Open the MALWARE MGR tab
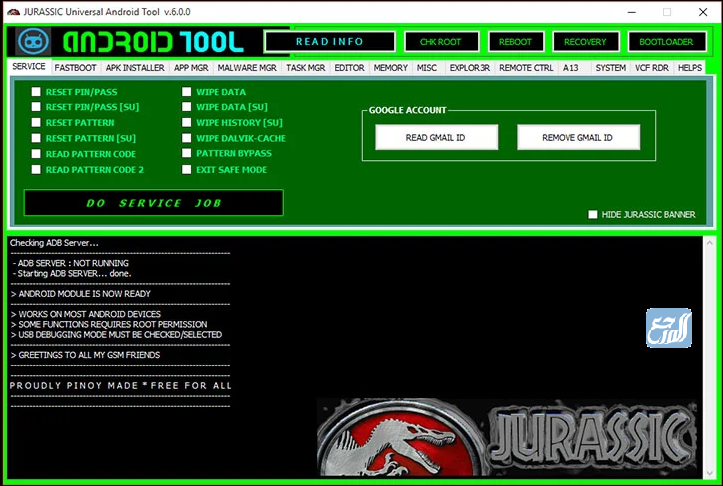 coord(245,68)
